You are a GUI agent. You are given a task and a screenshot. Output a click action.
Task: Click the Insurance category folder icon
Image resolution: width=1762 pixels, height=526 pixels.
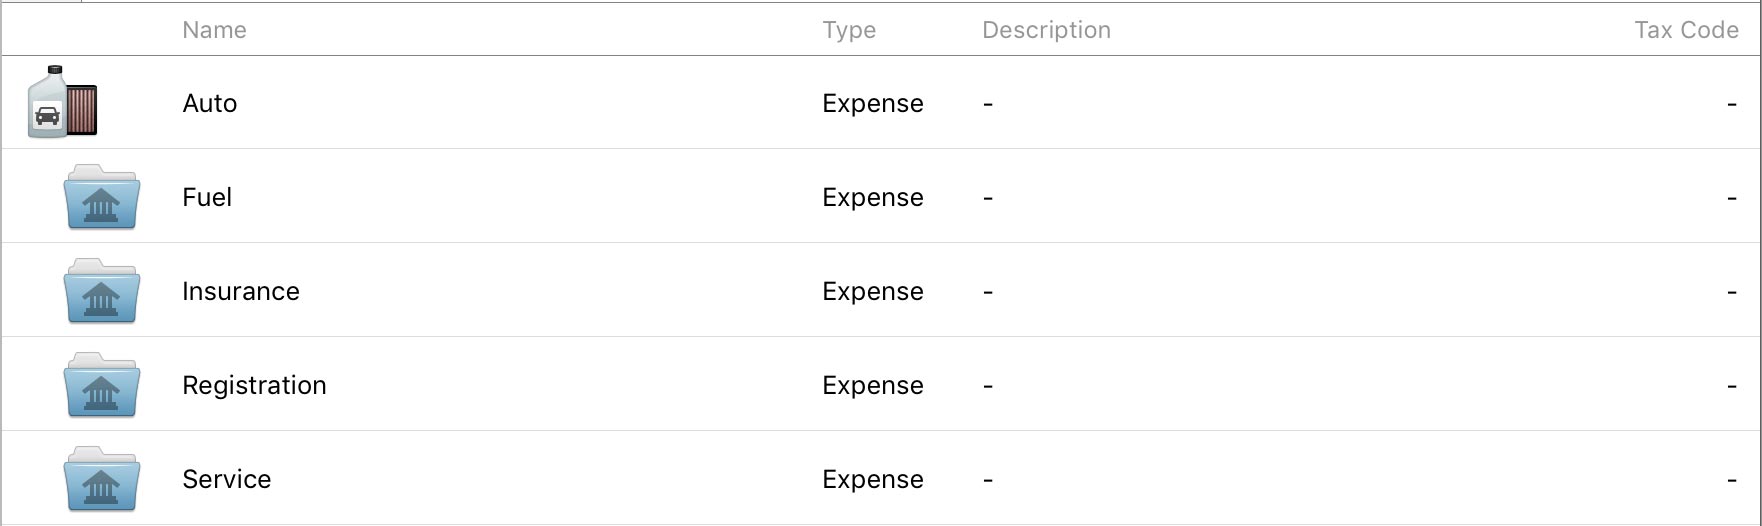click(101, 292)
